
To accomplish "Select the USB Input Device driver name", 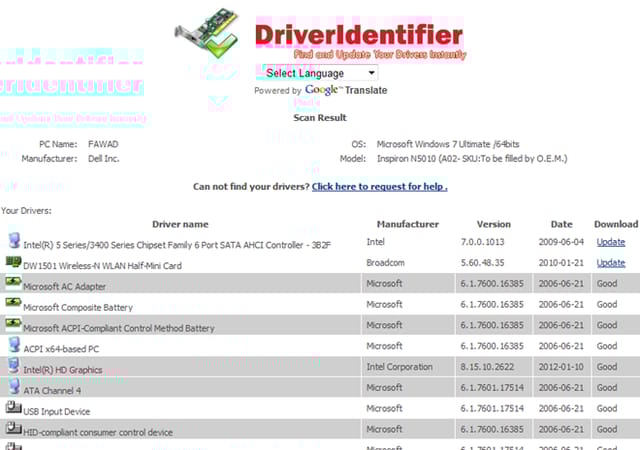I will (57, 412).
